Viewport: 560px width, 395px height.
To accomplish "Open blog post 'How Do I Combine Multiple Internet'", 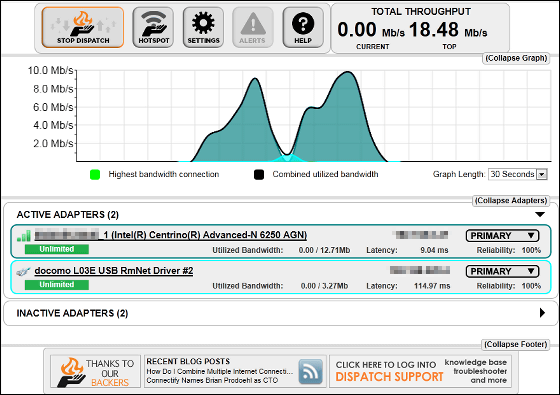I will 220,372.
